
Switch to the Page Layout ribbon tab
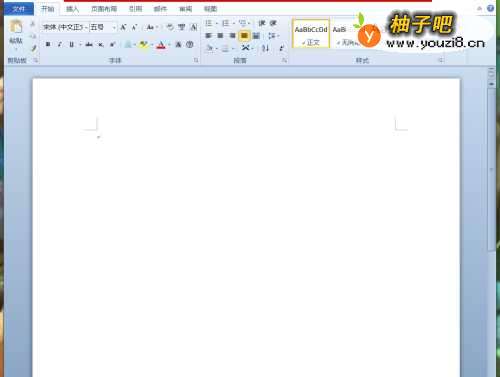point(104,9)
